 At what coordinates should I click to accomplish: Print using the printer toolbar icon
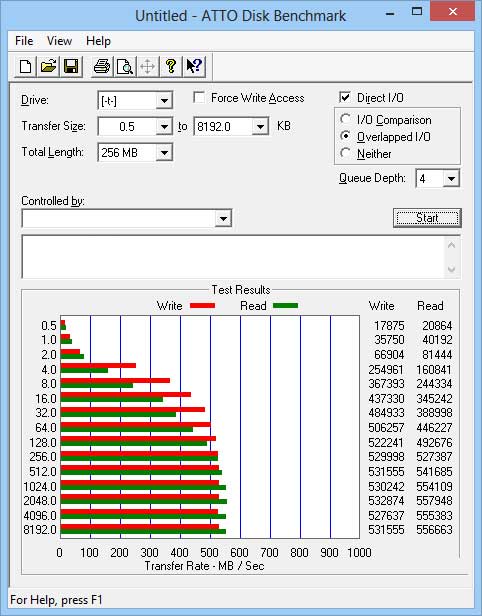click(x=102, y=66)
